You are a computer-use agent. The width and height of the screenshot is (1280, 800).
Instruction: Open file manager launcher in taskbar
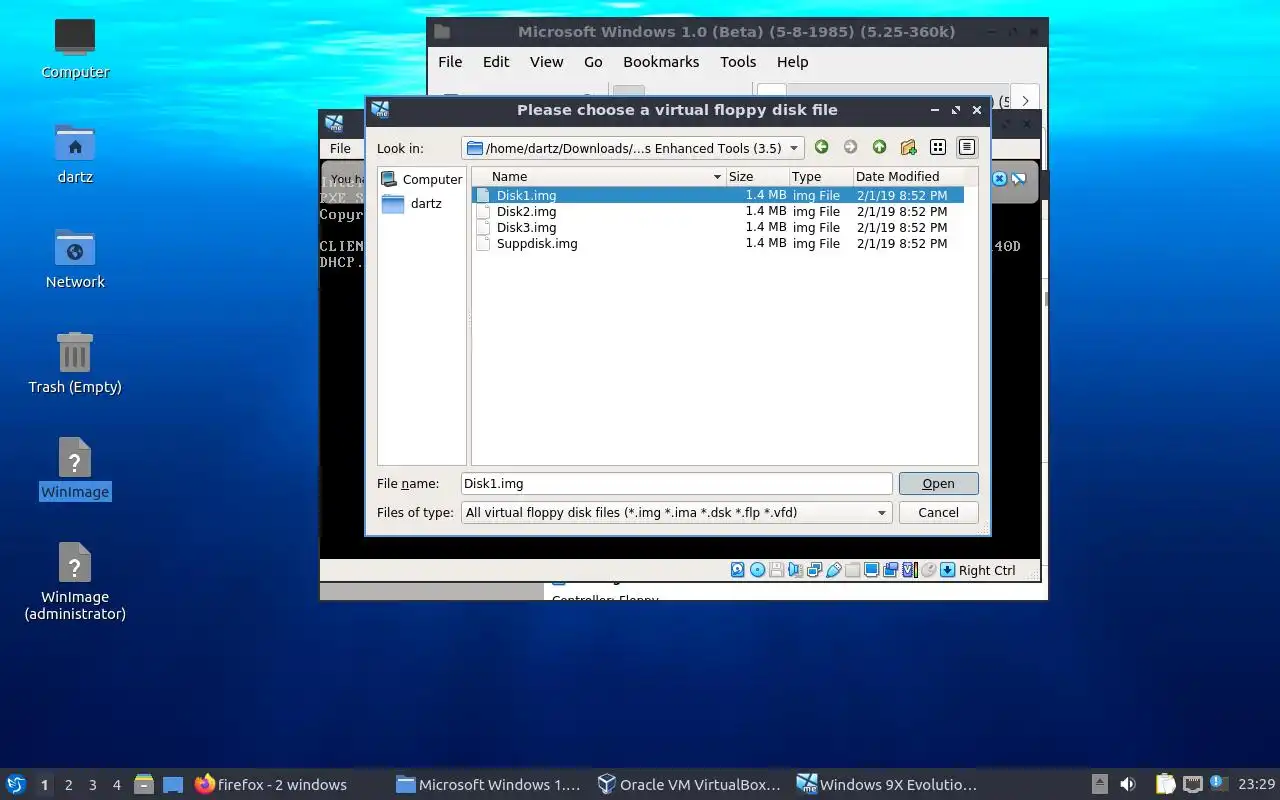click(144, 784)
